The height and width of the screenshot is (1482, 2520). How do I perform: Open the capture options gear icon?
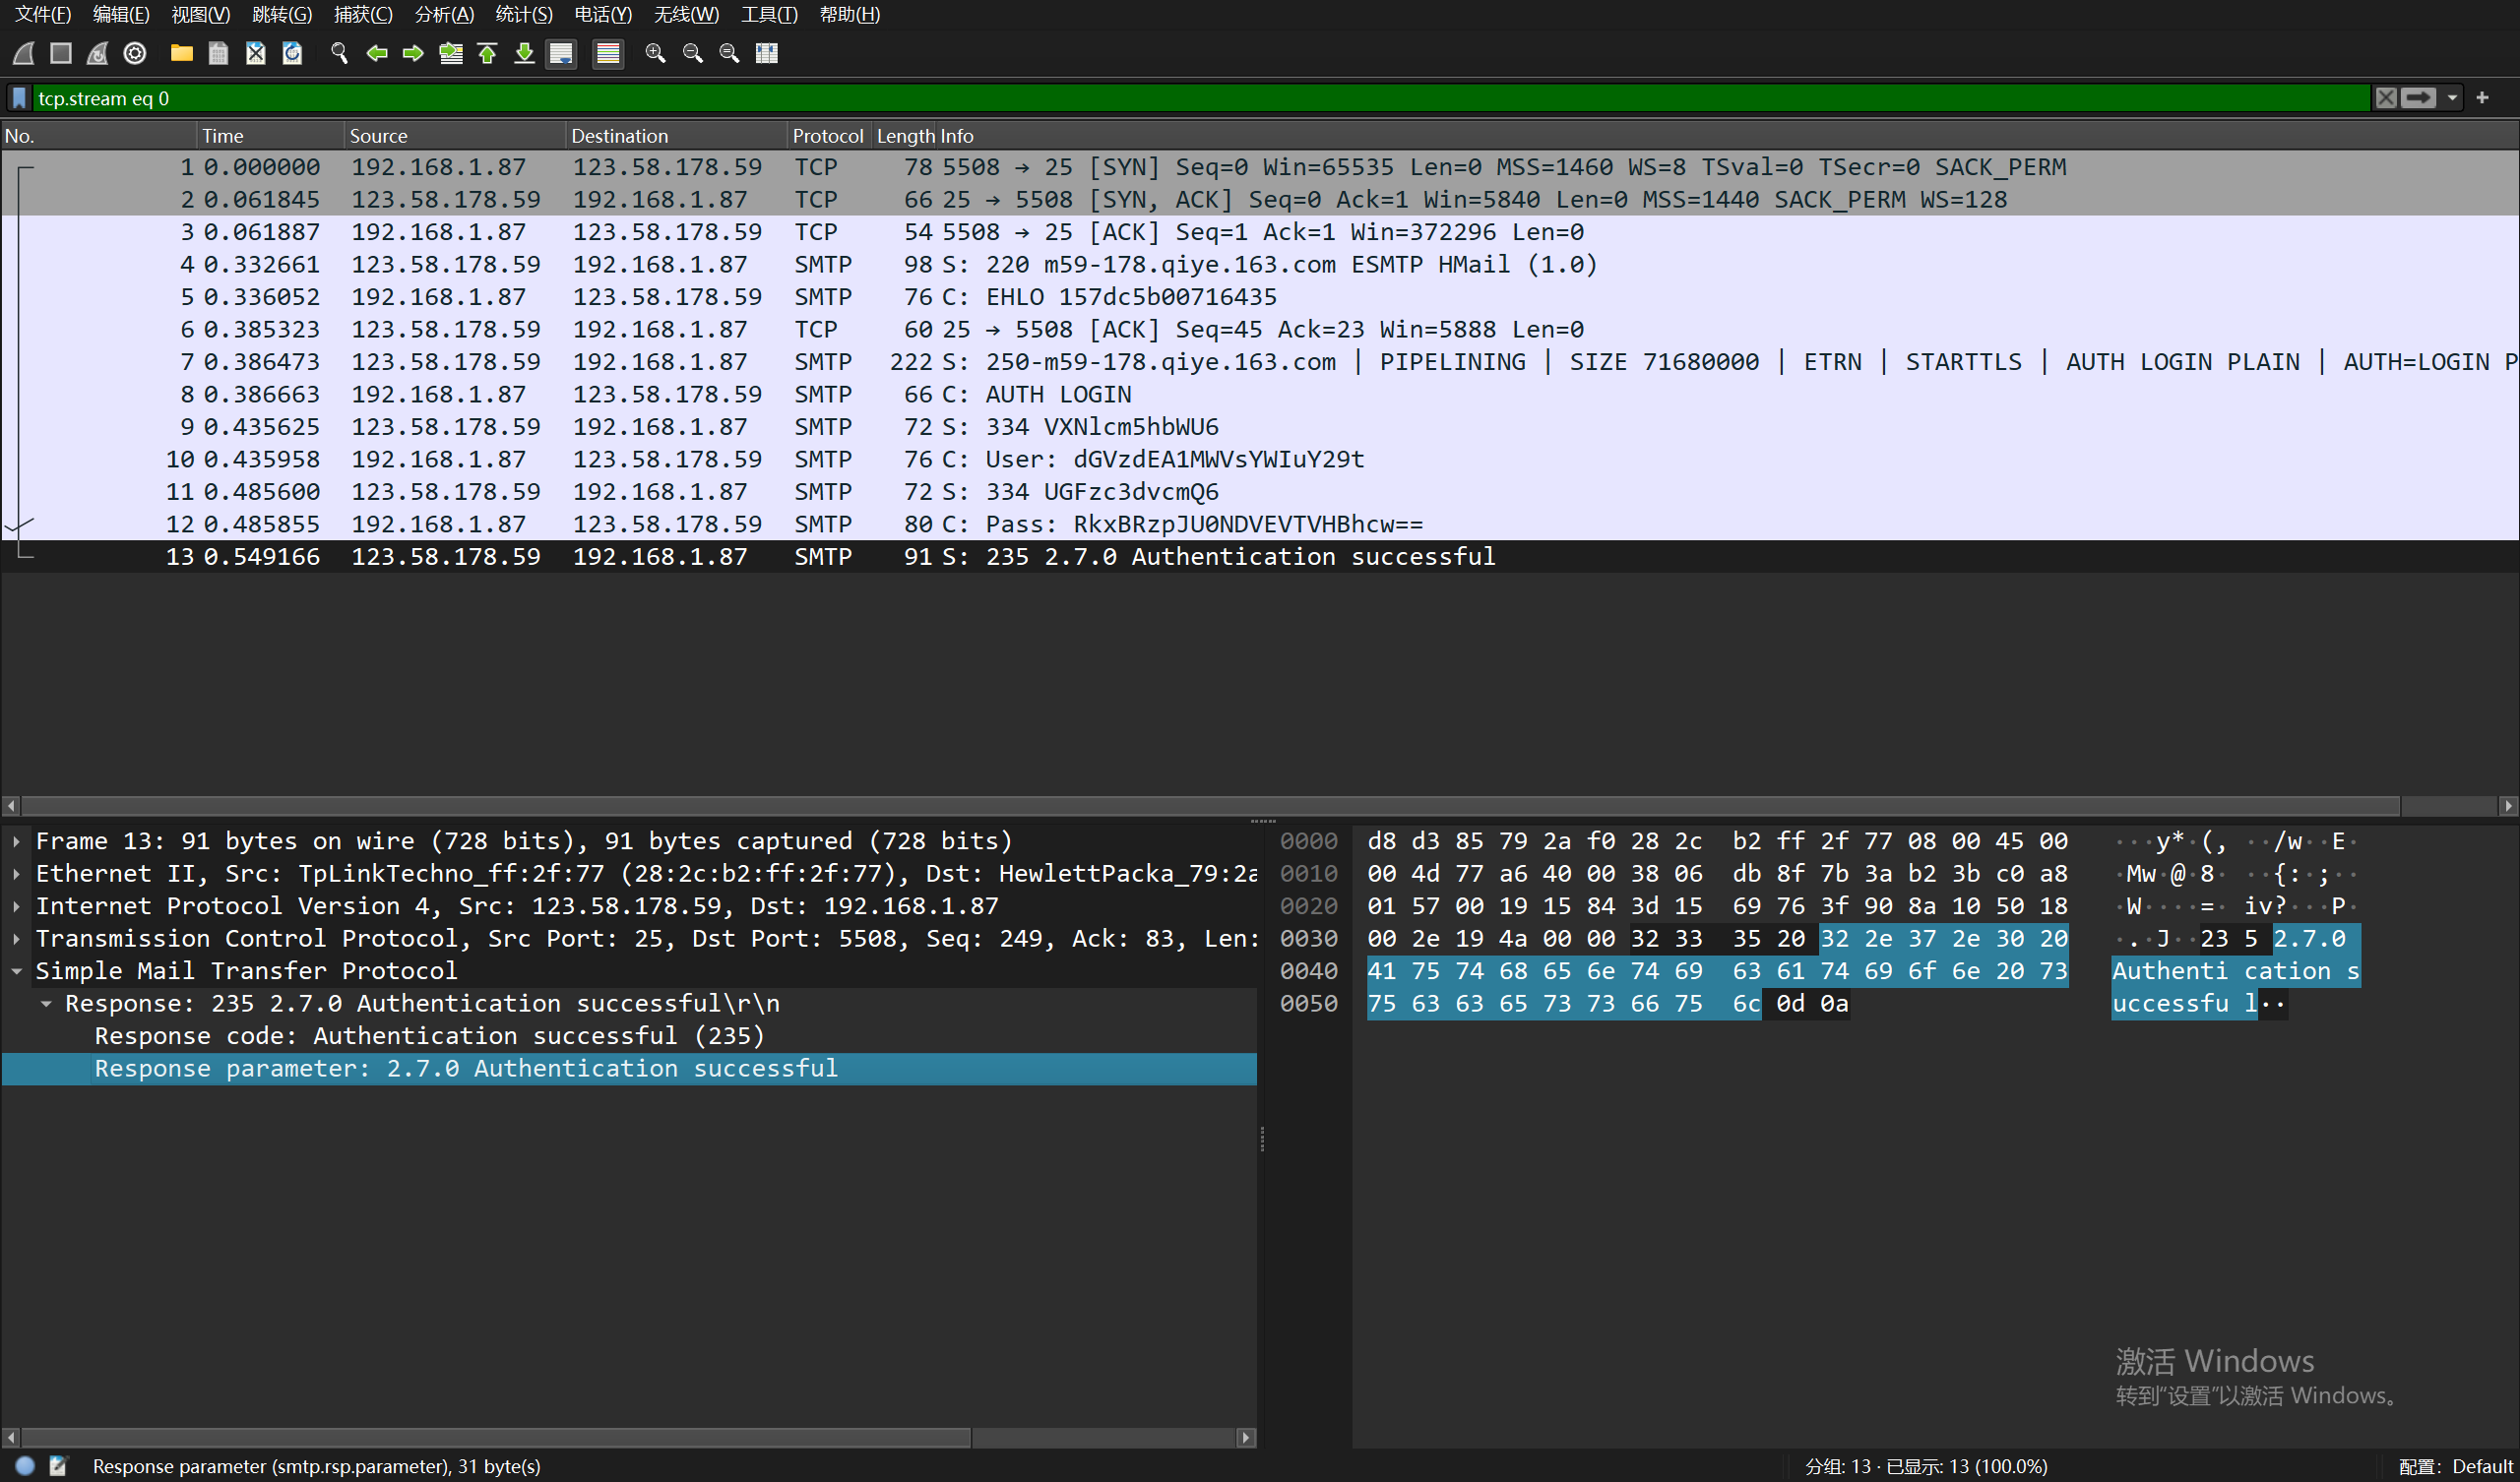tap(135, 53)
